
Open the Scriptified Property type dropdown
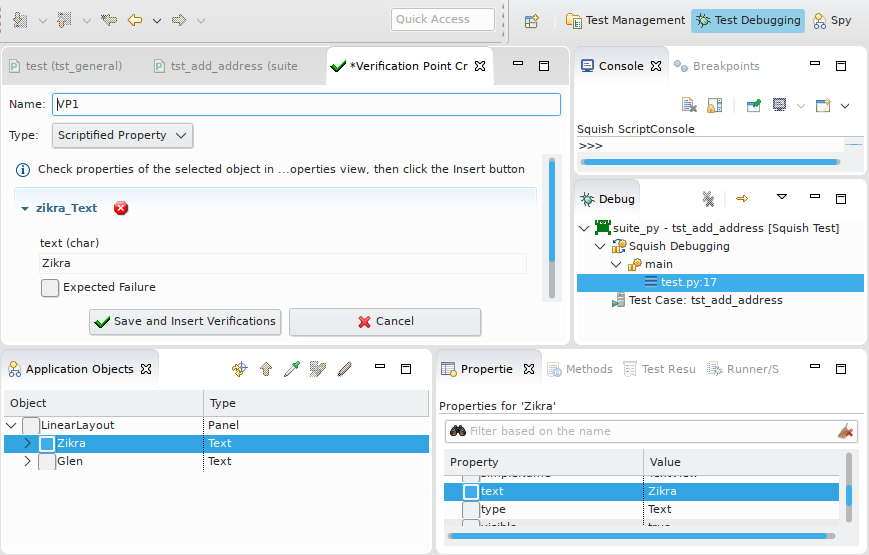[x=122, y=135]
